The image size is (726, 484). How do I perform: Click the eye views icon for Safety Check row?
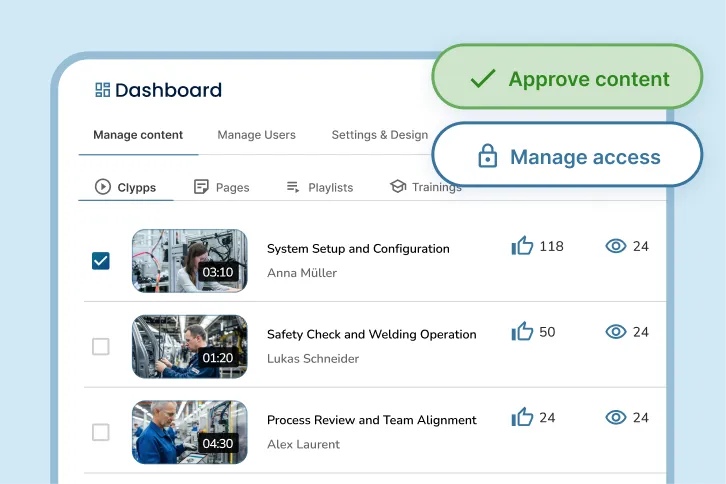coord(616,332)
